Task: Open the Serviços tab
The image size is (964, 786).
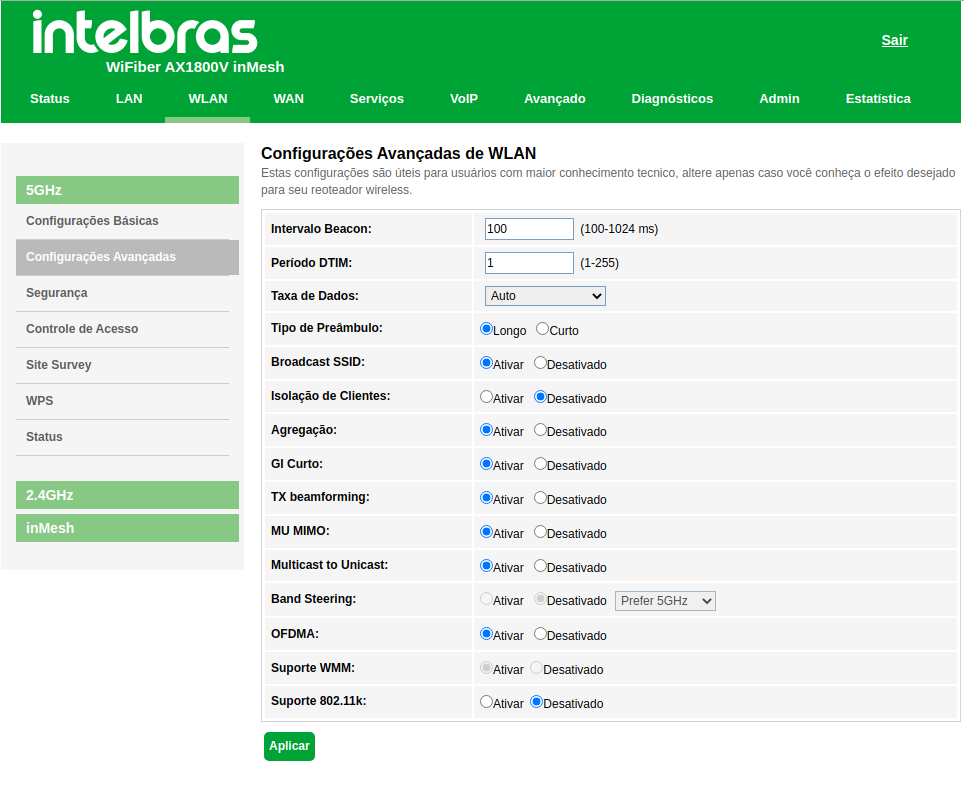Action: tap(377, 98)
